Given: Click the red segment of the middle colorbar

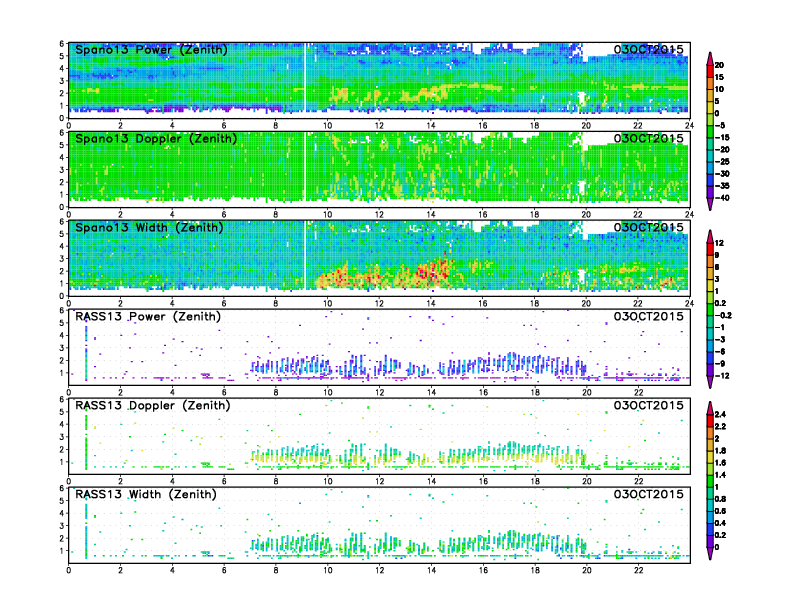Looking at the screenshot, I should [710, 249].
